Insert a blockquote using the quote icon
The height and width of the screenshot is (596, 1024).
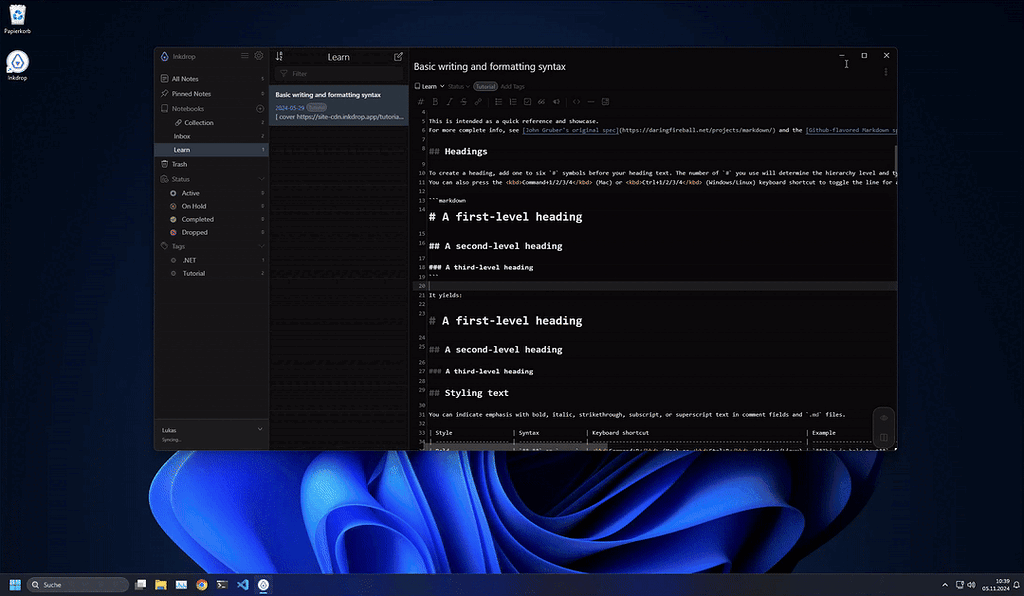point(542,101)
